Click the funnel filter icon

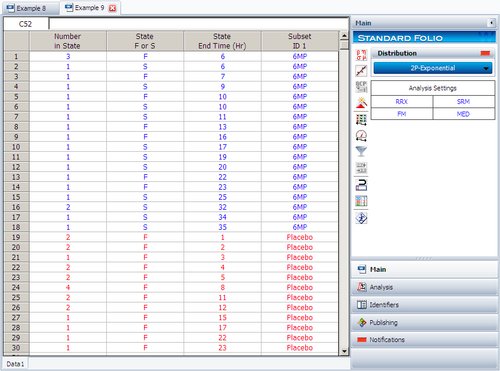[361, 152]
